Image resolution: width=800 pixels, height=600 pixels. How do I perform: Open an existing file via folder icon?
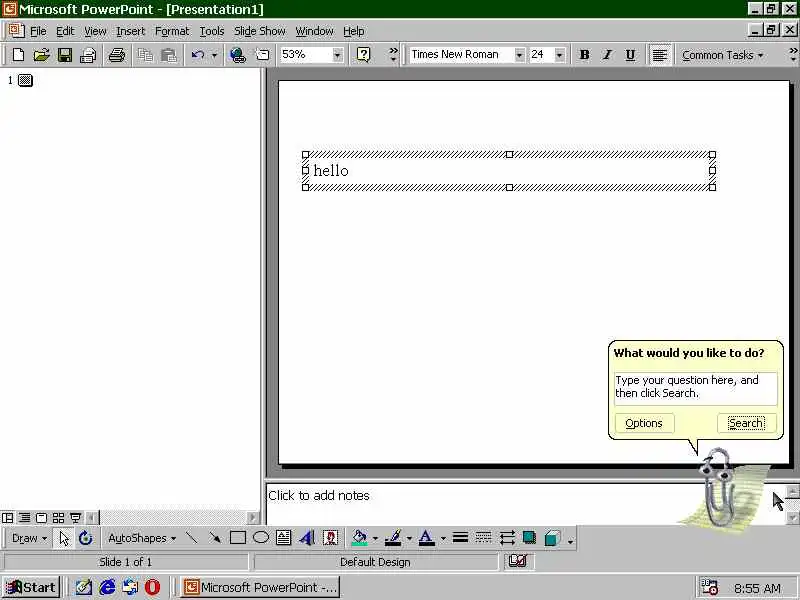pyautogui.click(x=41, y=55)
